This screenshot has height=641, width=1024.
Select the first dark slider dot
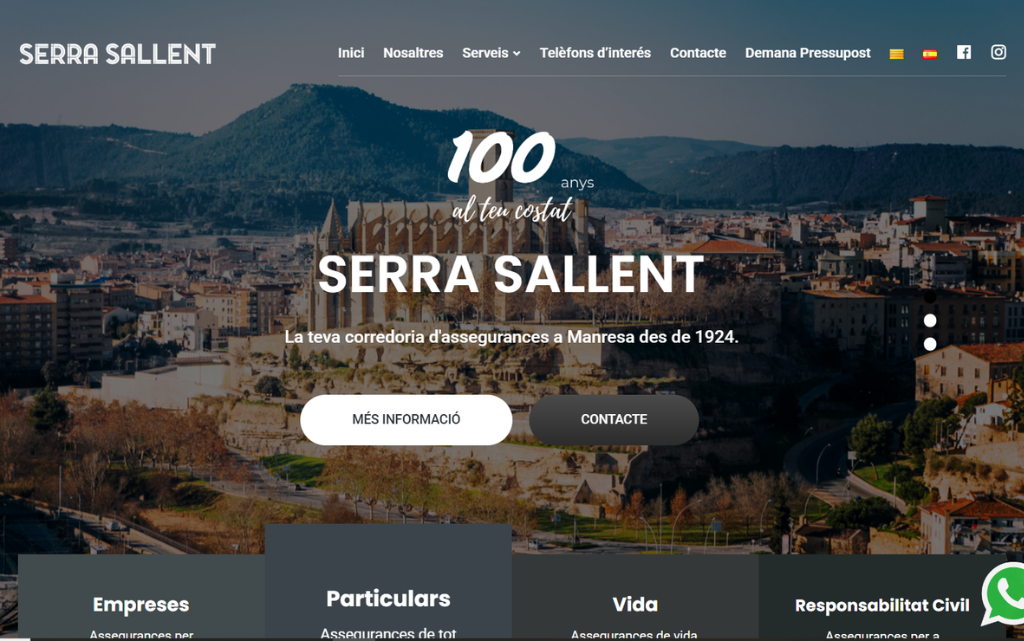coord(930,297)
